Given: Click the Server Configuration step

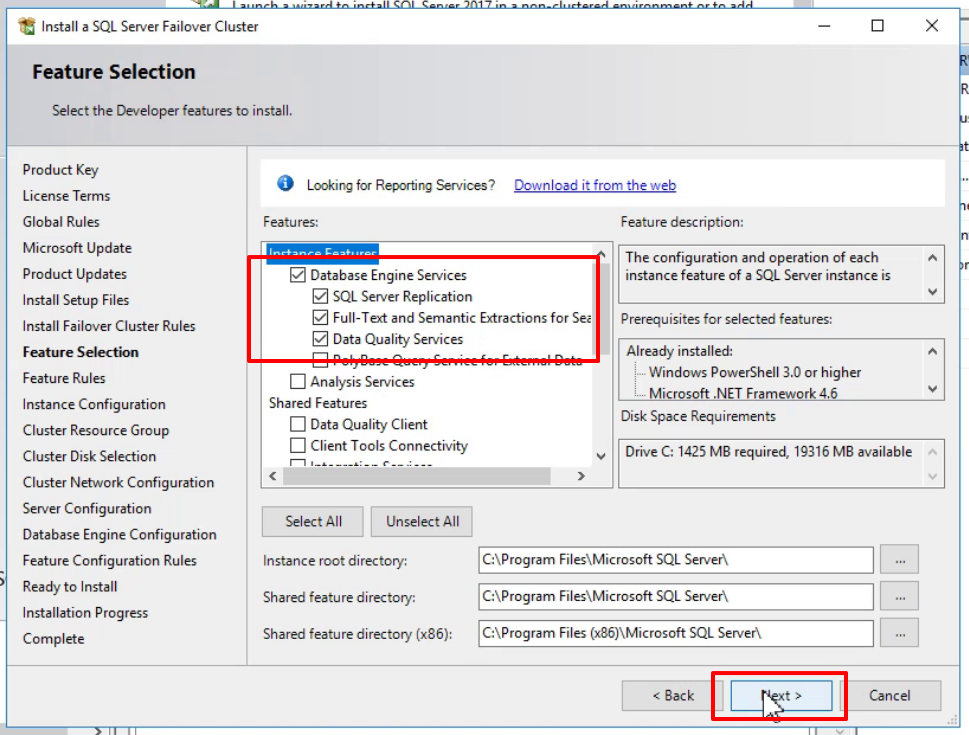Looking at the screenshot, I should 87,508.
